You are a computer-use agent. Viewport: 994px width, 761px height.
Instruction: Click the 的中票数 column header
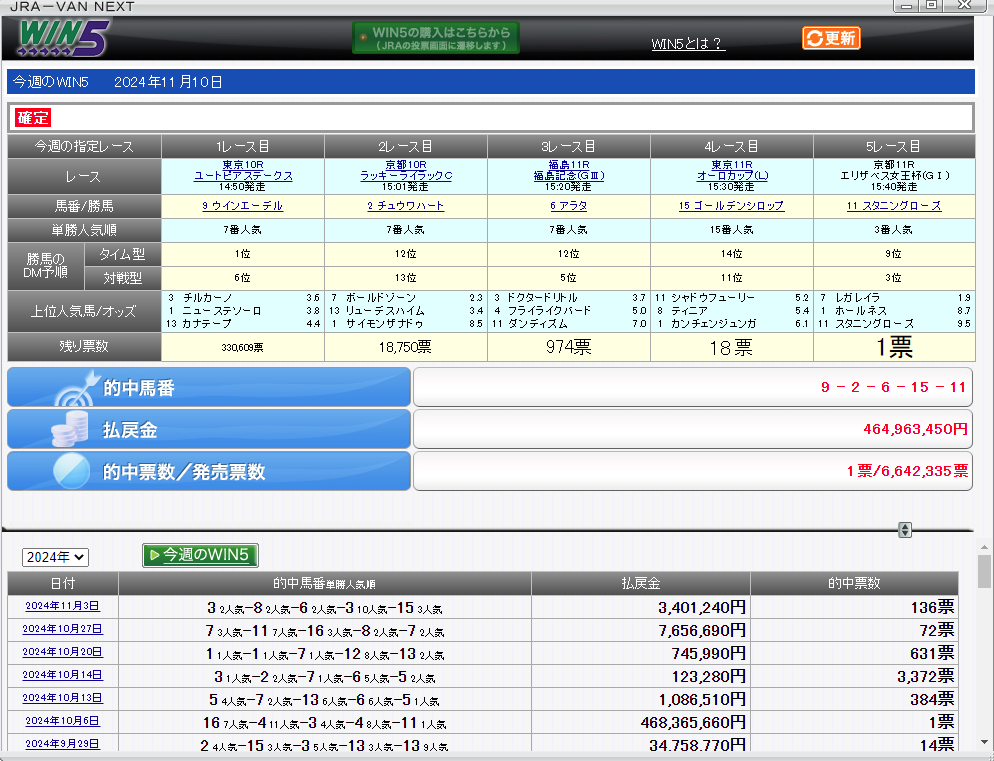854,583
